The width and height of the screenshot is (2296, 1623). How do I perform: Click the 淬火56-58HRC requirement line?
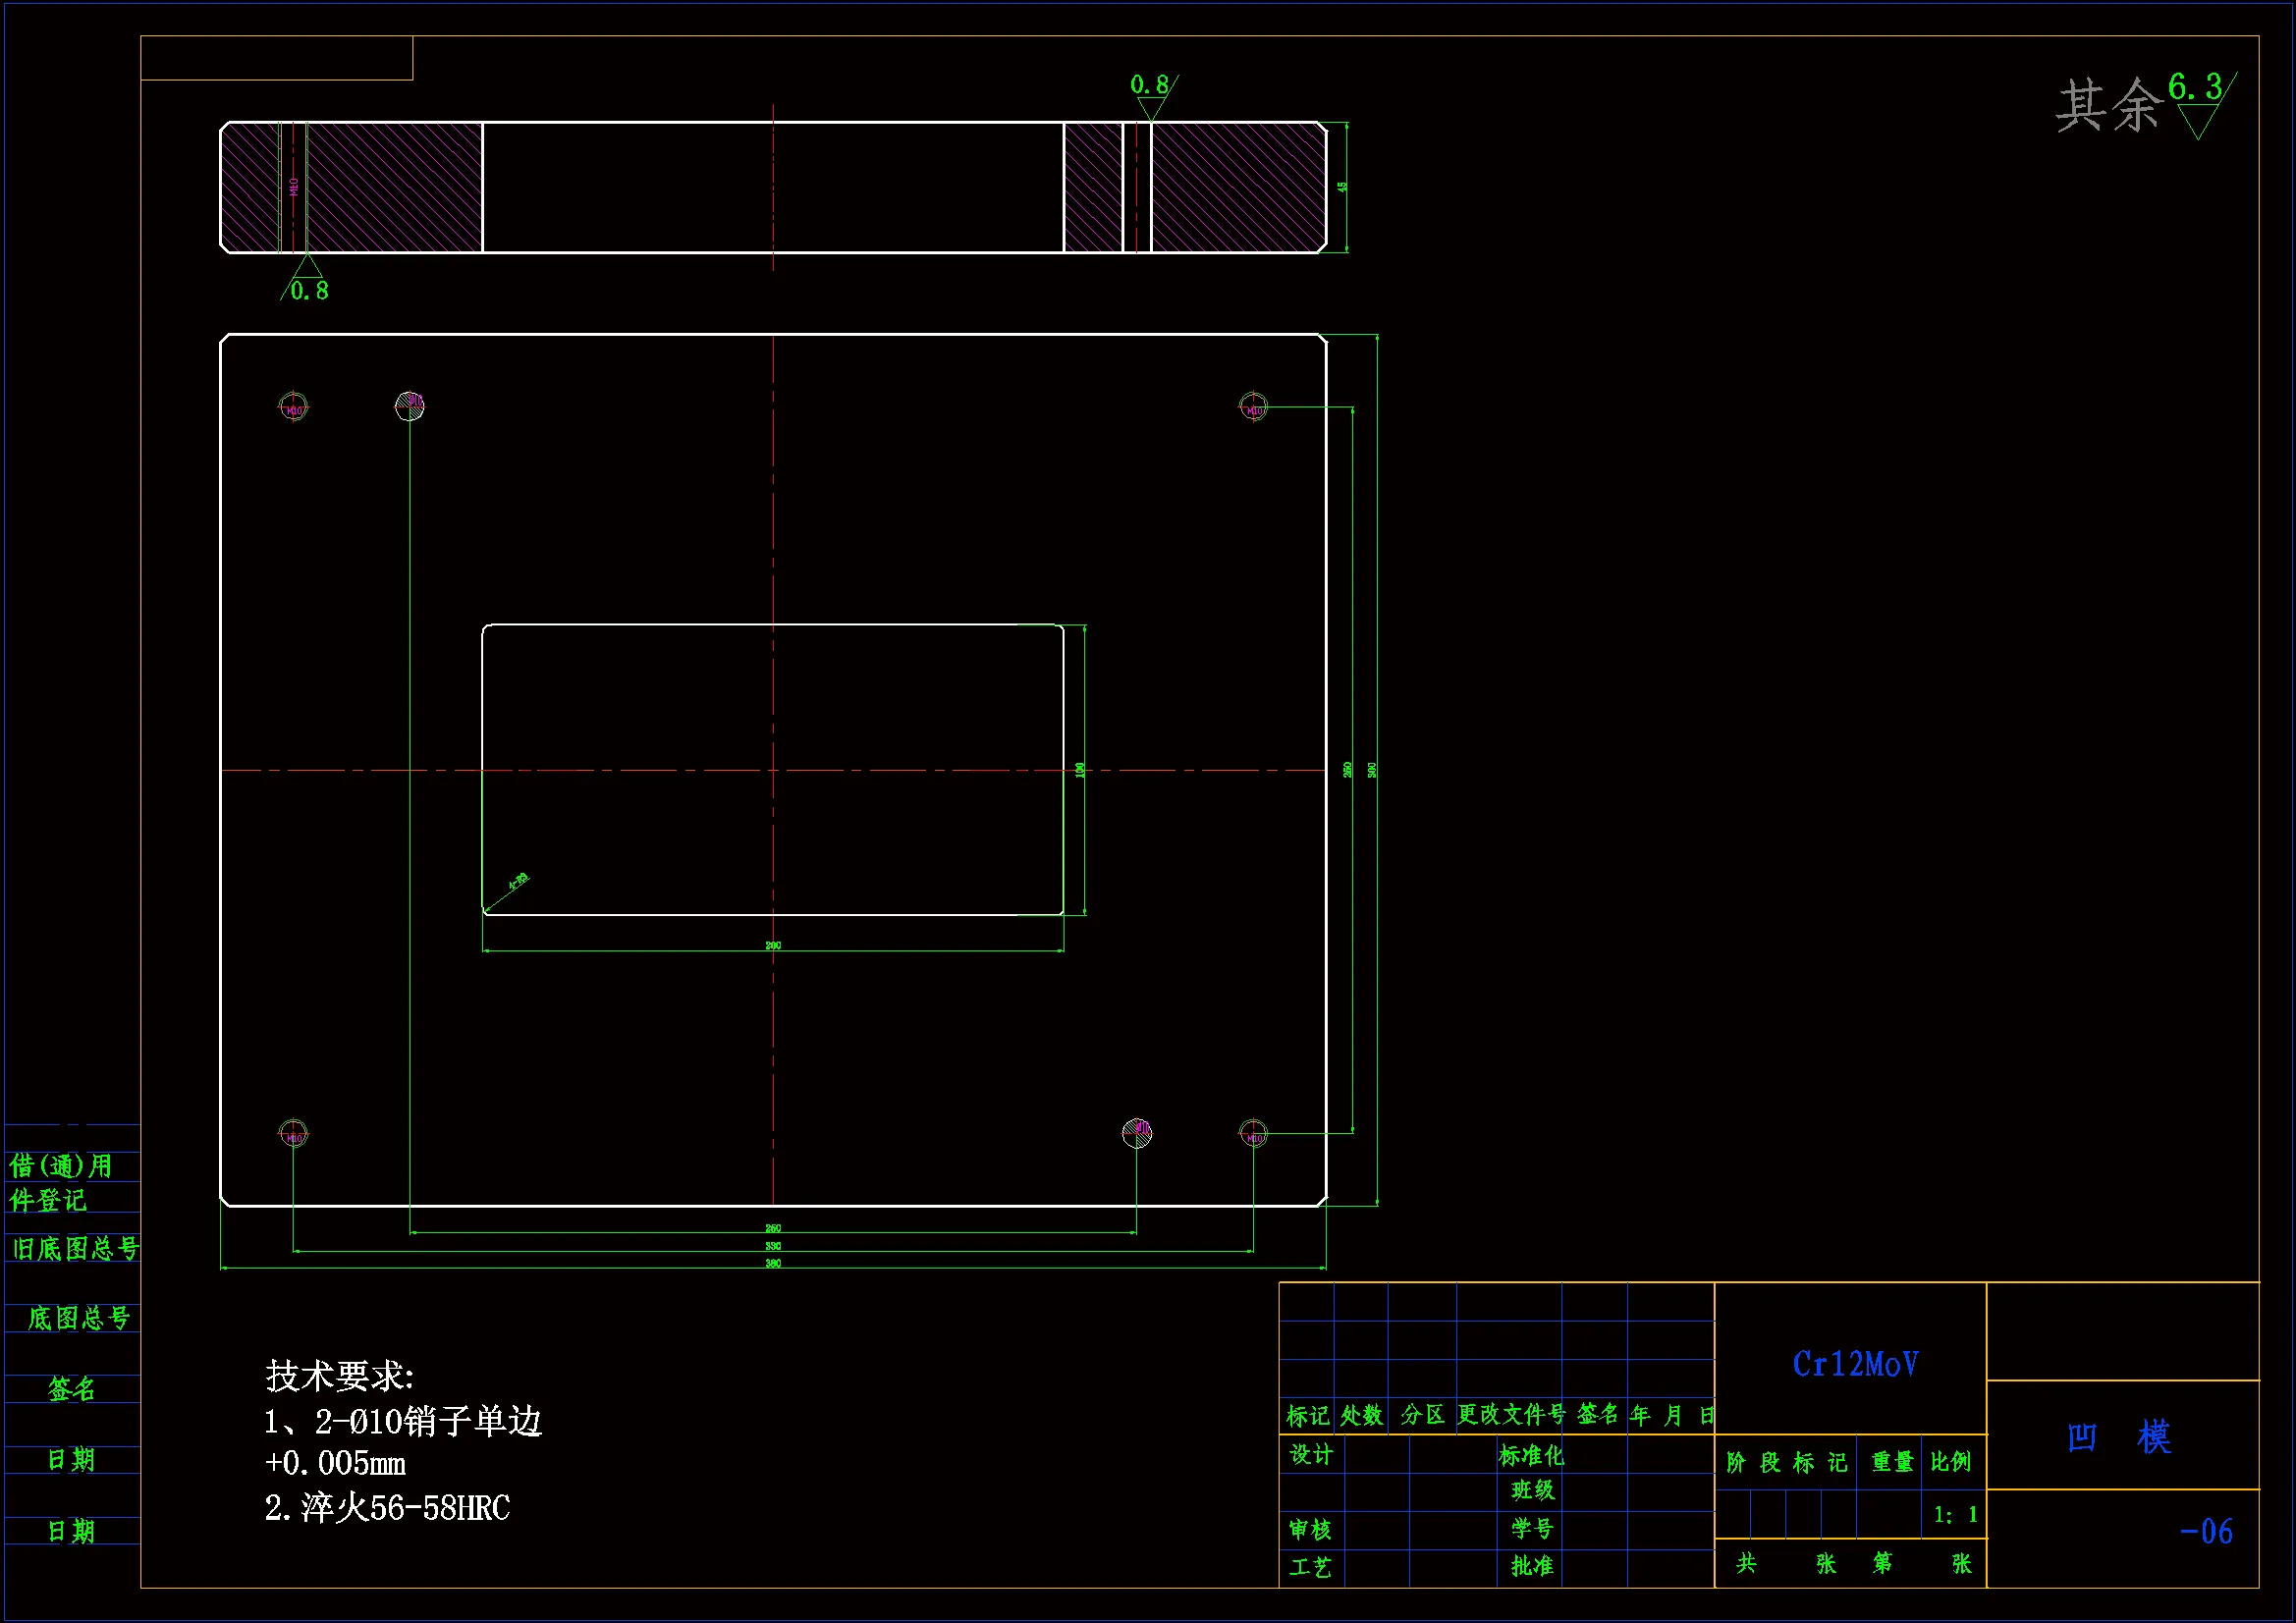pyautogui.click(x=387, y=1508)
